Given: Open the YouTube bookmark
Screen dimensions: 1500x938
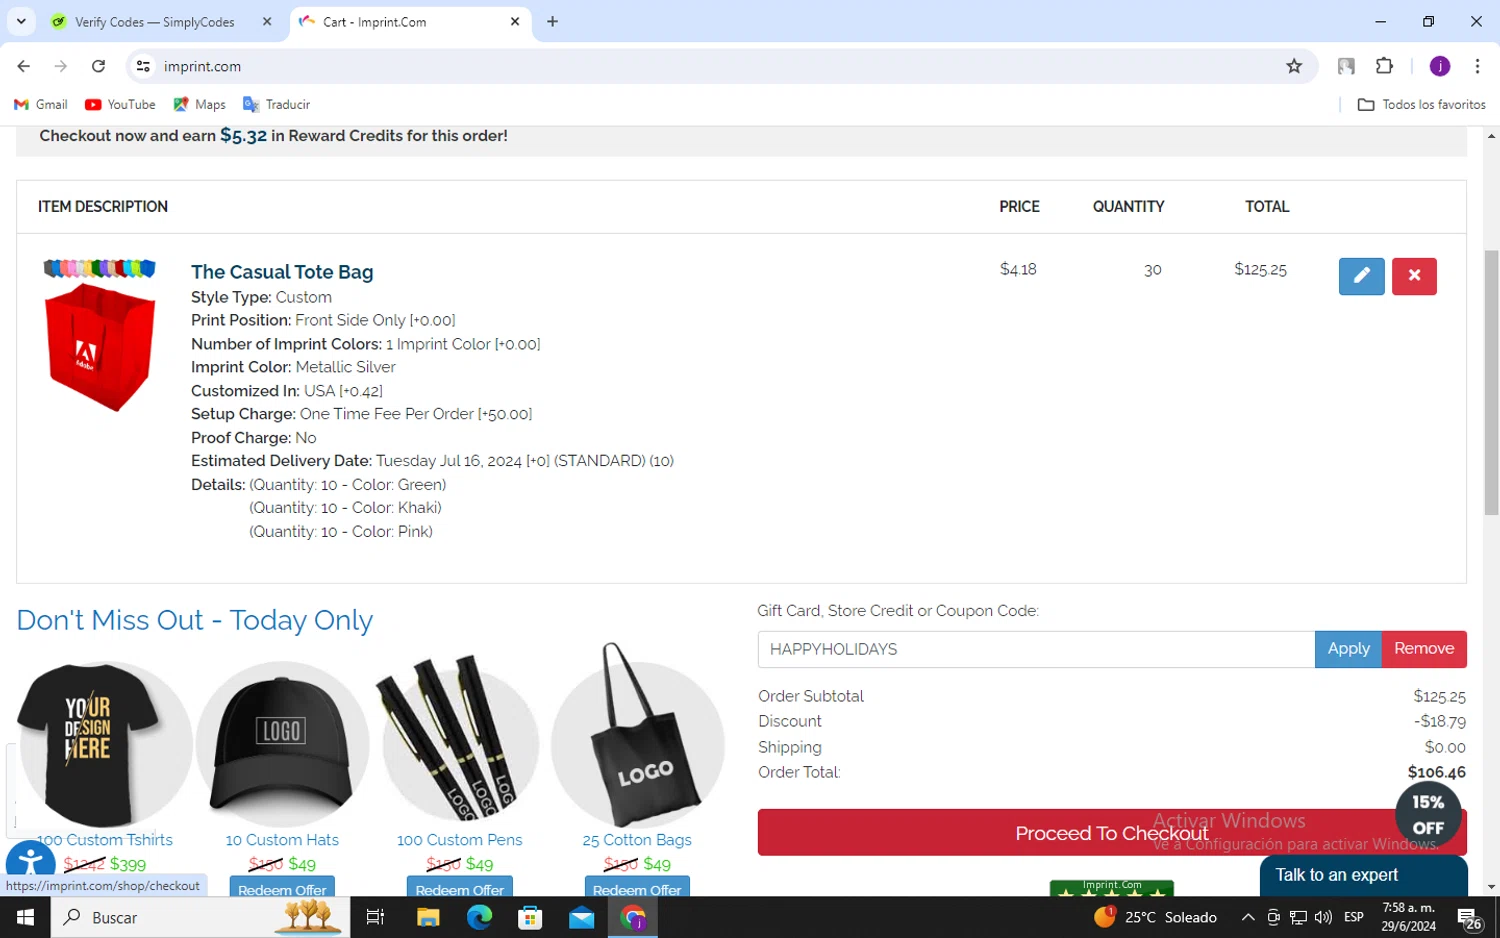Looking at the screenshot, I should click(120, 104).
